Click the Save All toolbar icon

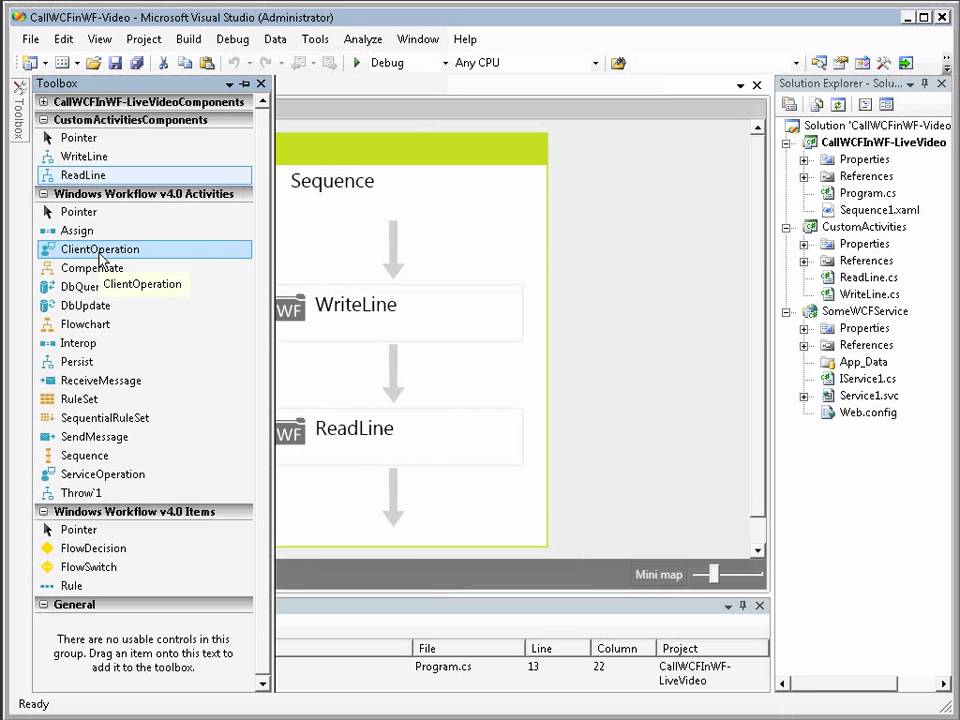pyautogui.click(x=137, y=62)
